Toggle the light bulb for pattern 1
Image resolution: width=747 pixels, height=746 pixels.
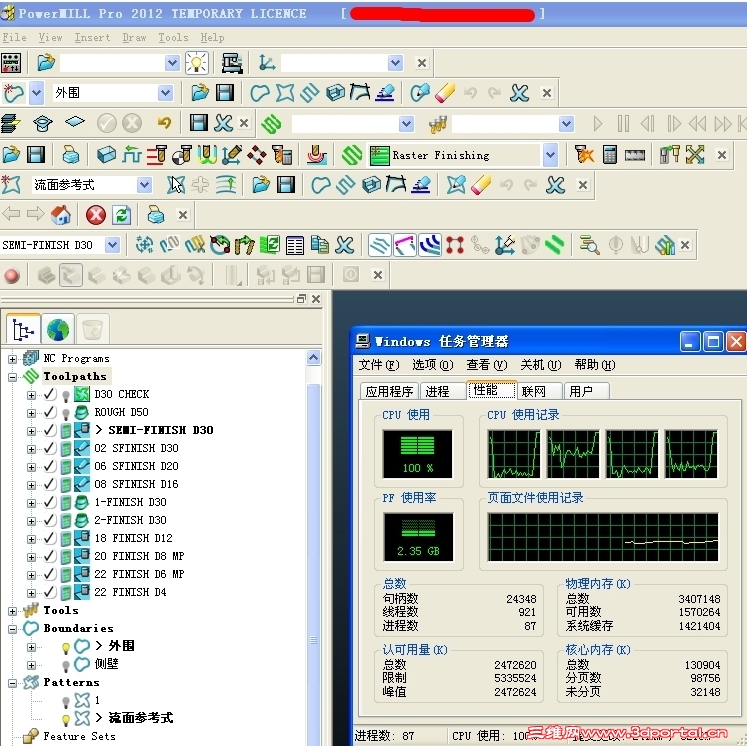66,701
